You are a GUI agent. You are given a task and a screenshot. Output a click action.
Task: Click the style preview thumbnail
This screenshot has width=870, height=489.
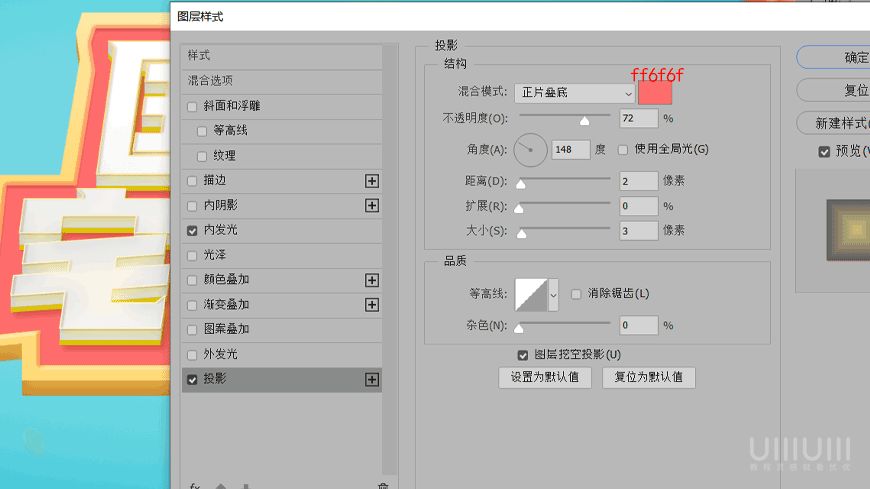848,230
